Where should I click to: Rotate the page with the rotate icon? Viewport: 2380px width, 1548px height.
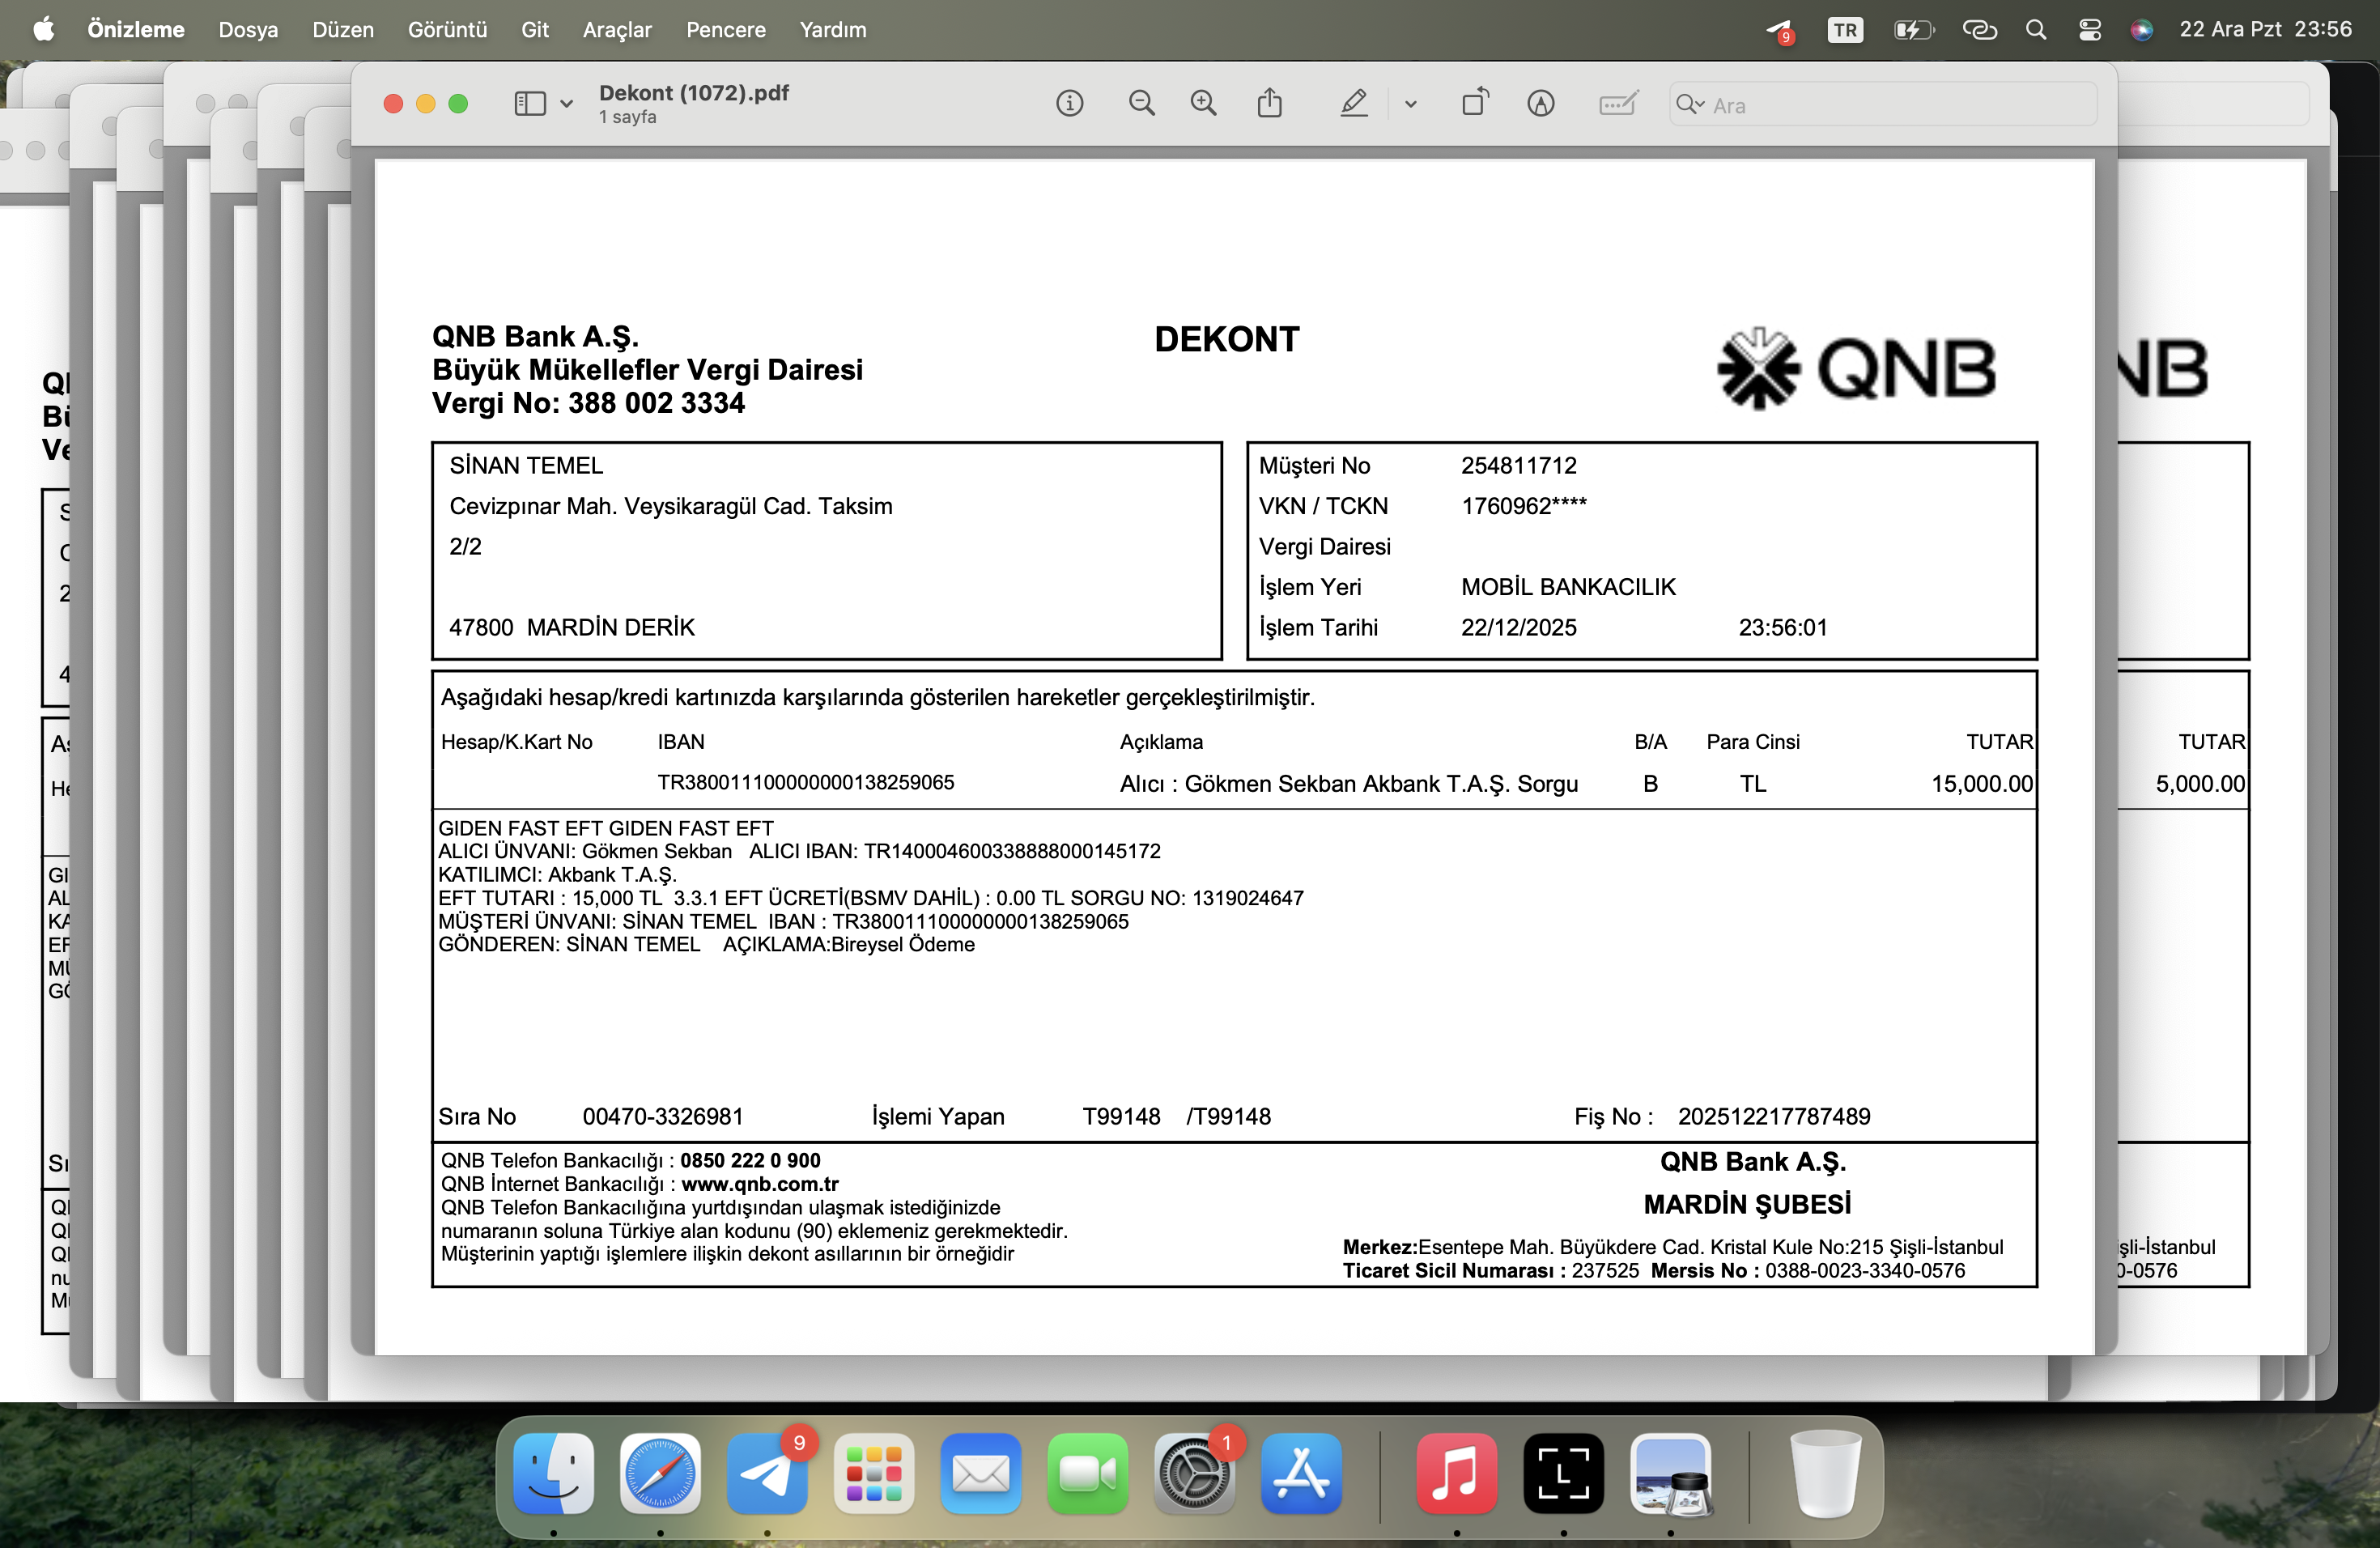[1475, 102]
